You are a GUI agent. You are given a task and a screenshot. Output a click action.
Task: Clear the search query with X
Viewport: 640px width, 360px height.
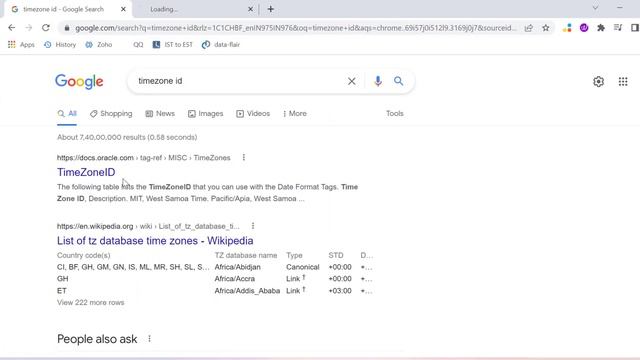[351, 81]
